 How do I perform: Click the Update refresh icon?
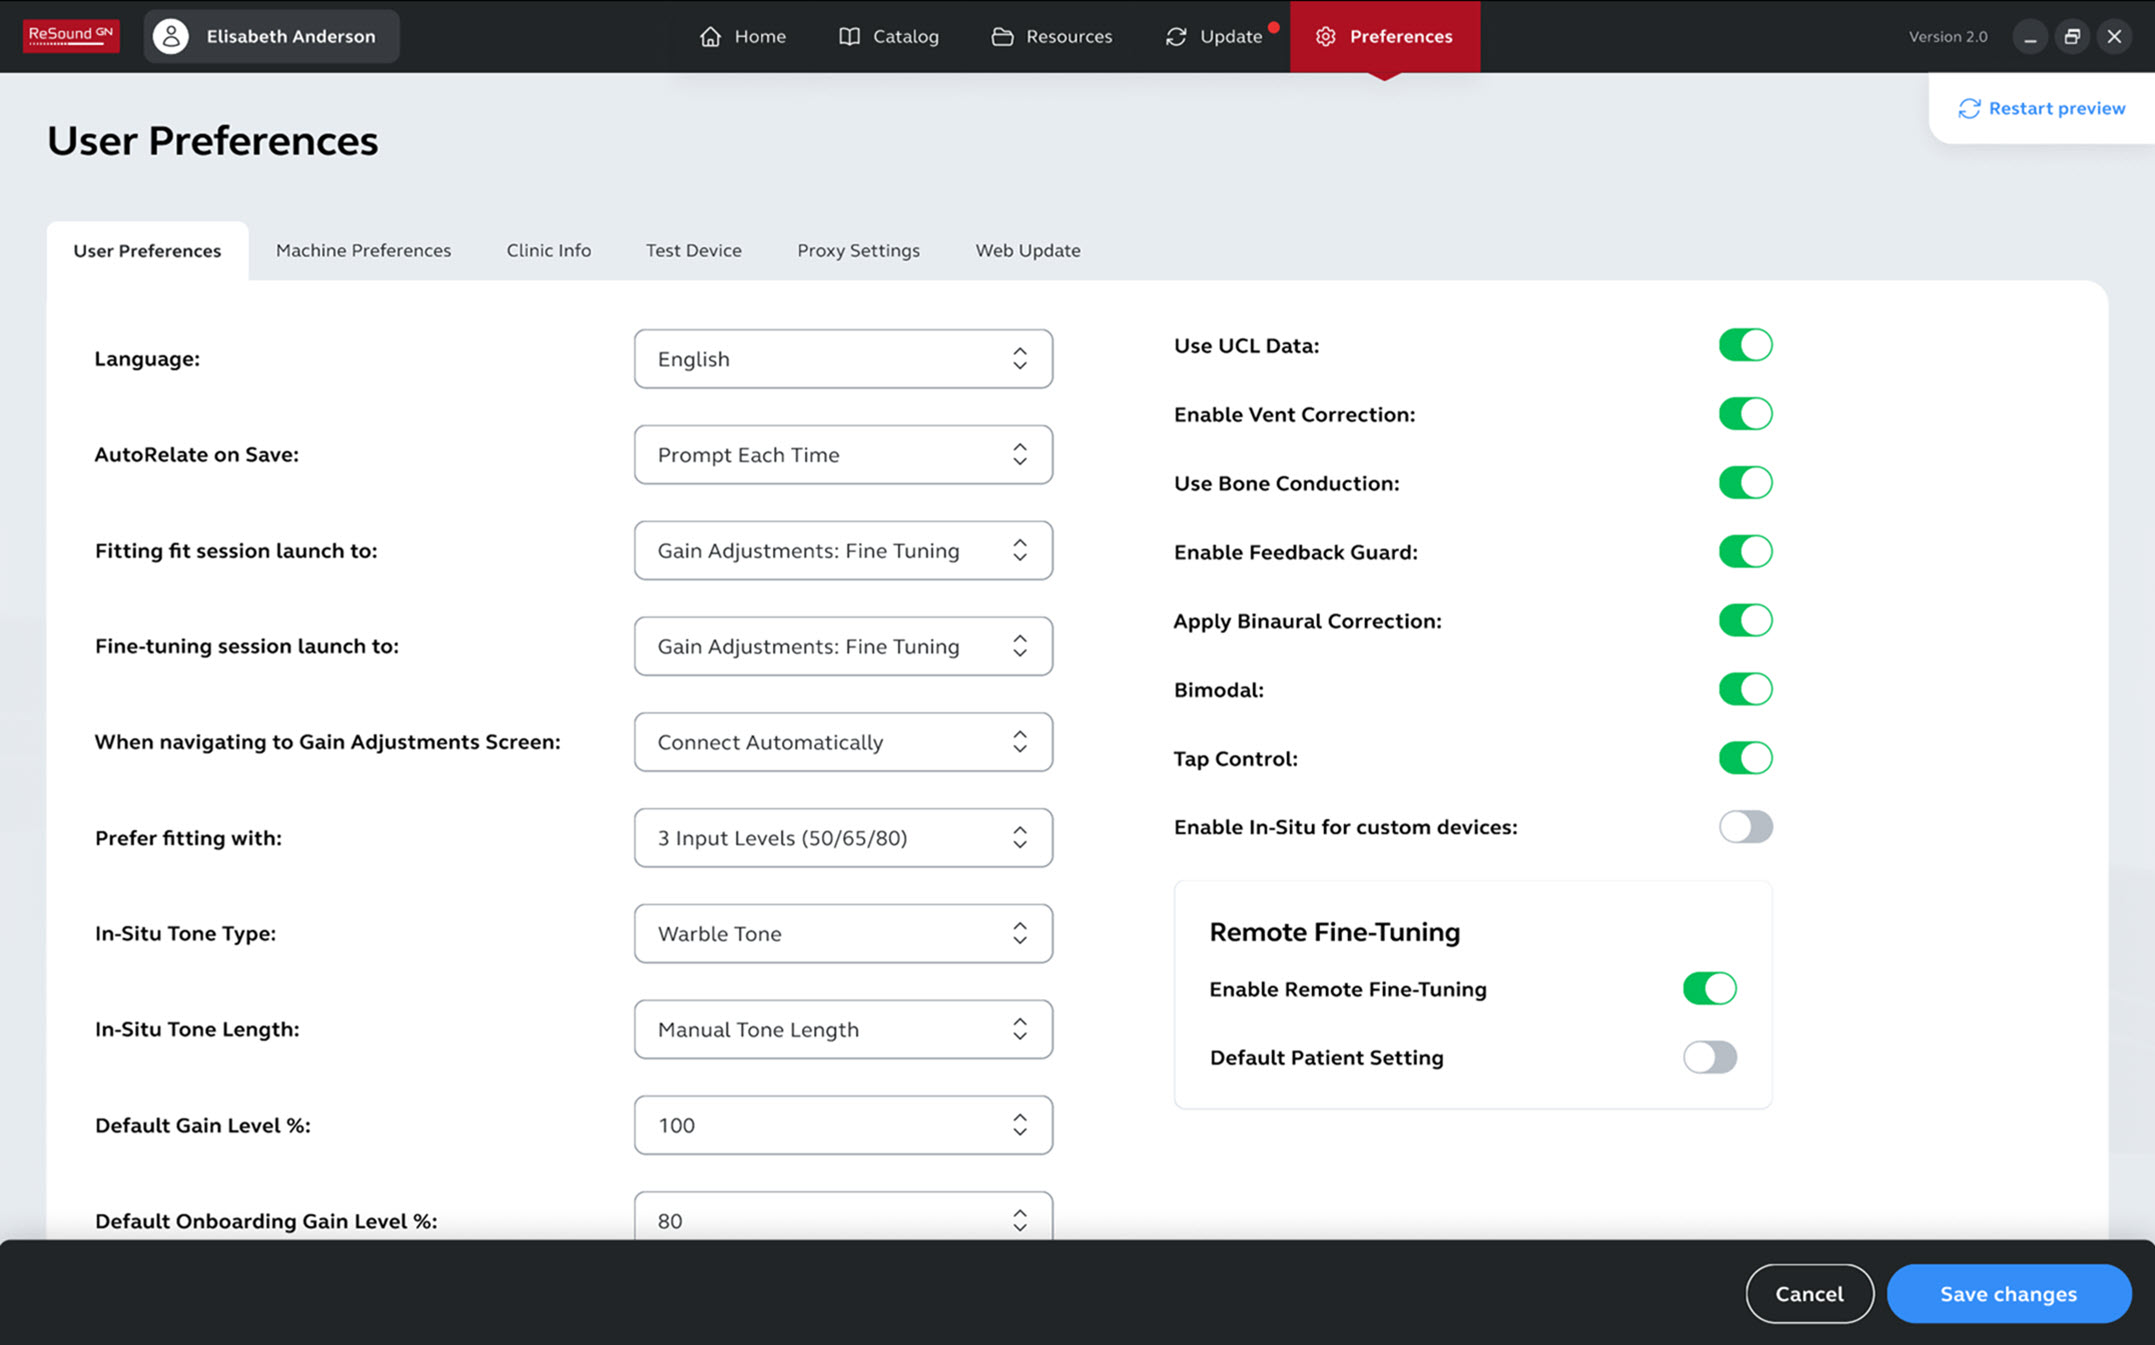[1176, 36]
